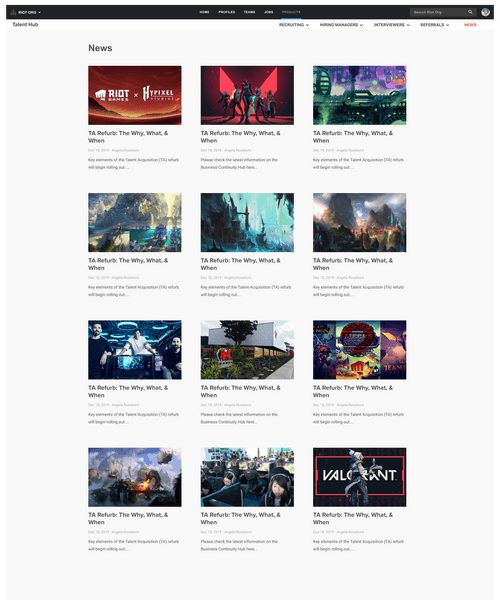Image resolution: width=500 pixels, height=600 pixels.
Task: Open the coastal harbor landscape thumbnail
Action: pos(135,222)
